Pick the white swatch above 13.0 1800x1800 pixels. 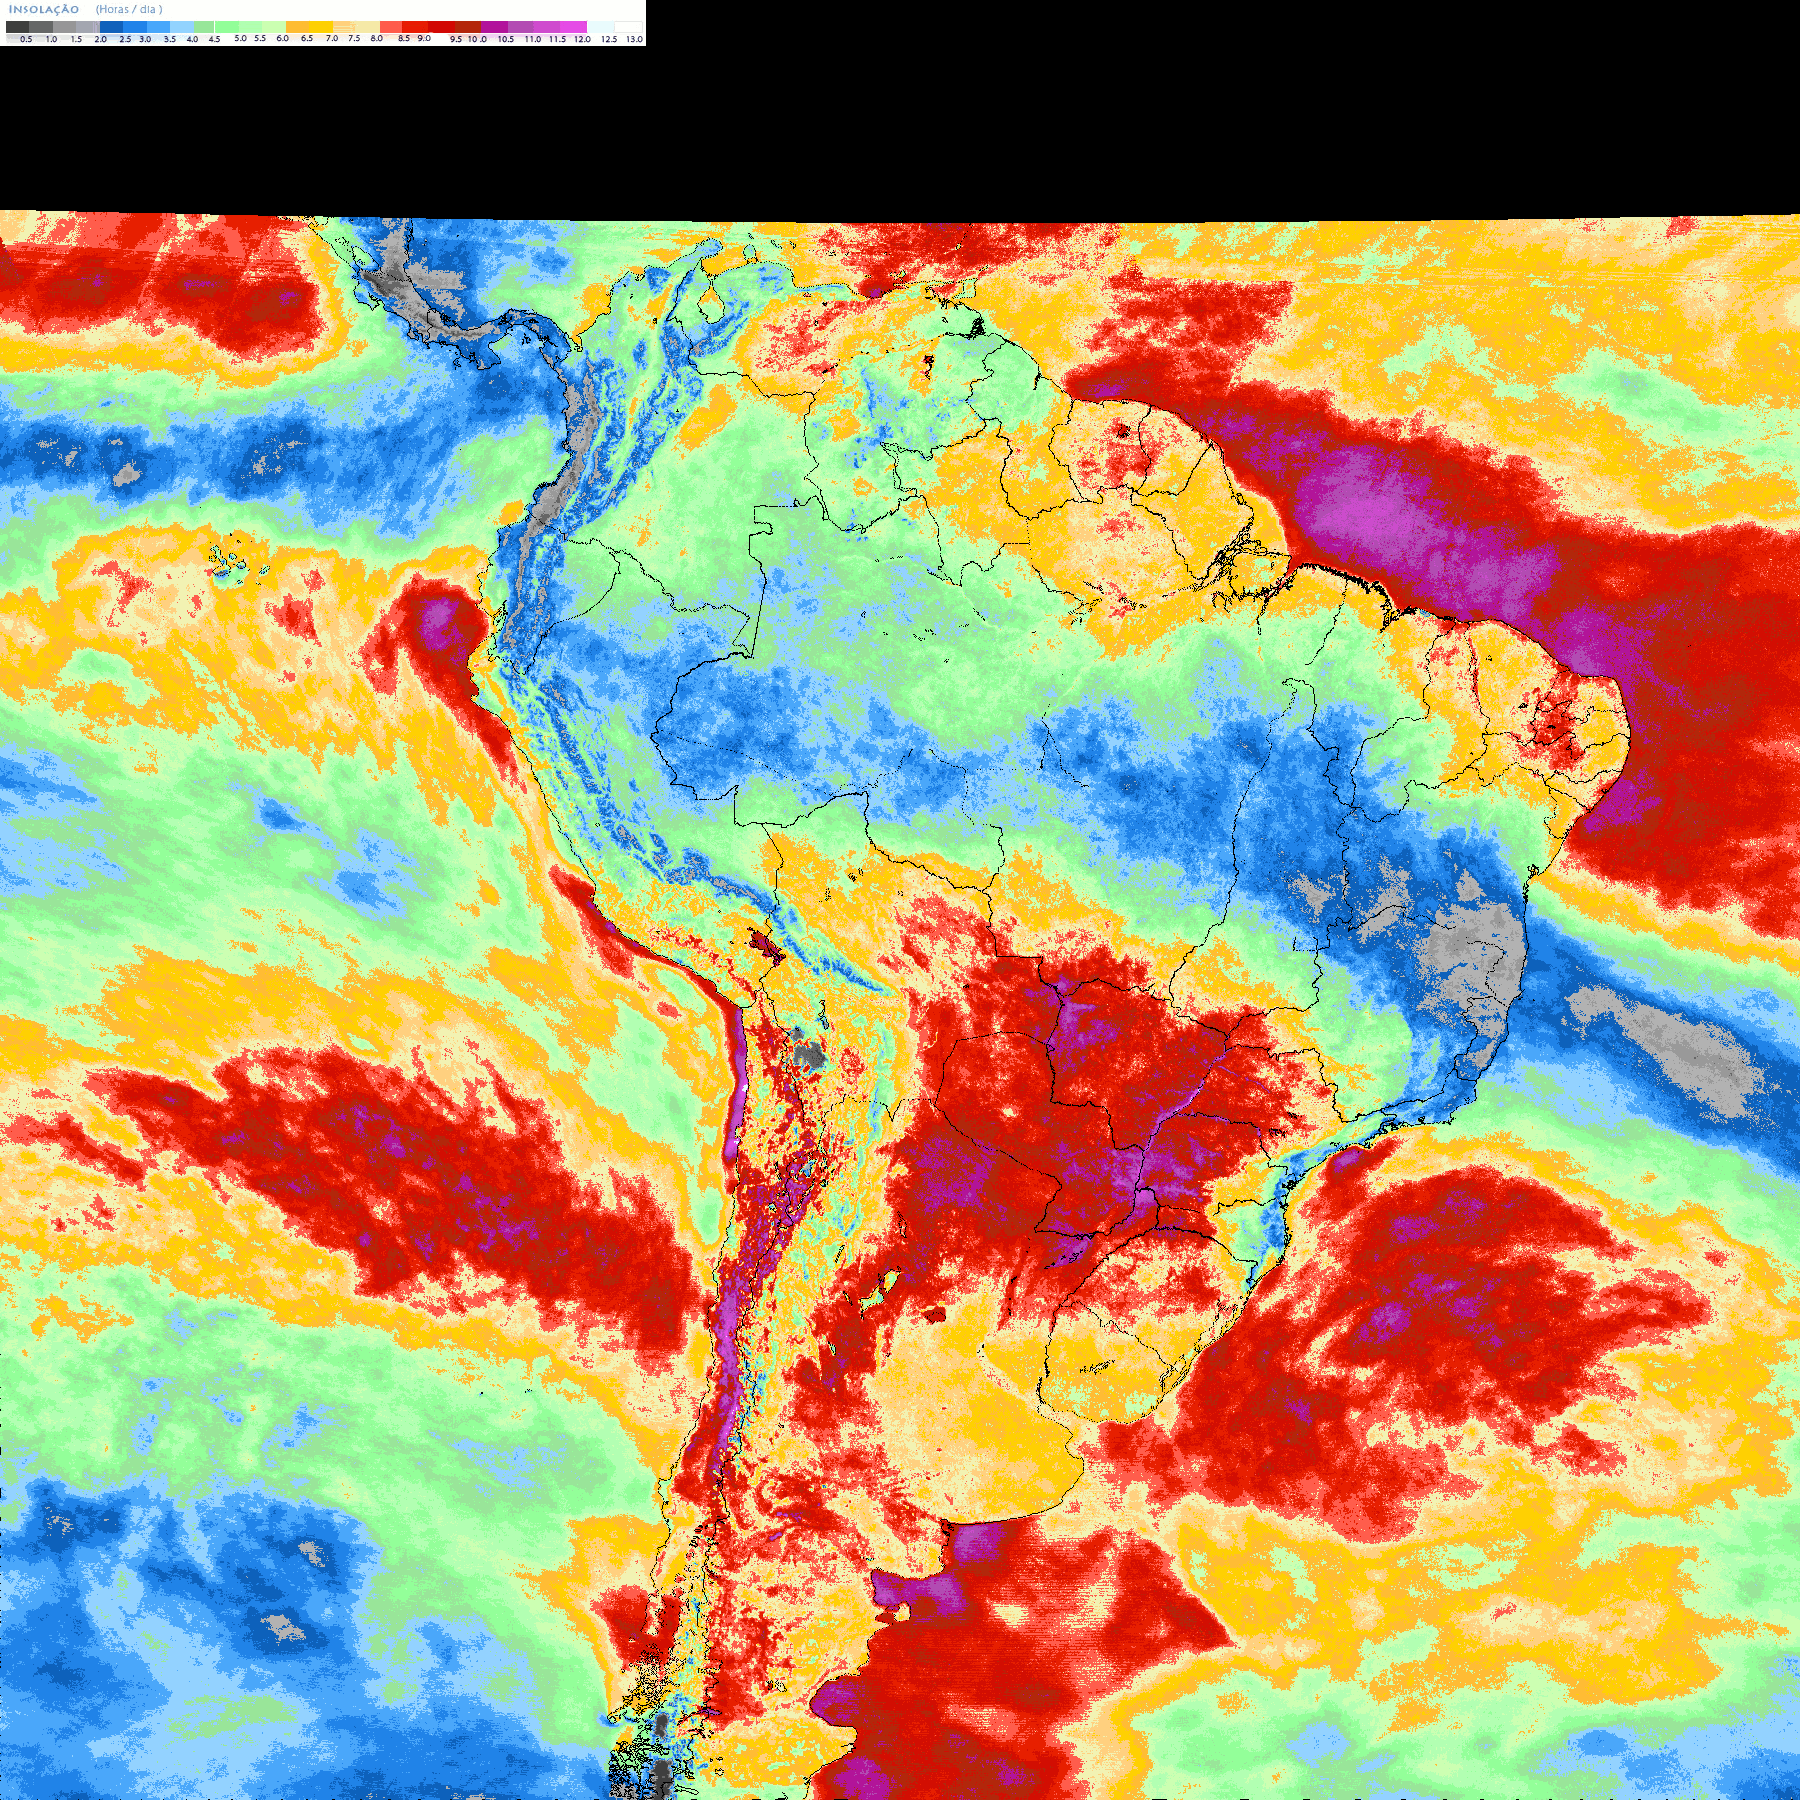click(x=628, y=27)
